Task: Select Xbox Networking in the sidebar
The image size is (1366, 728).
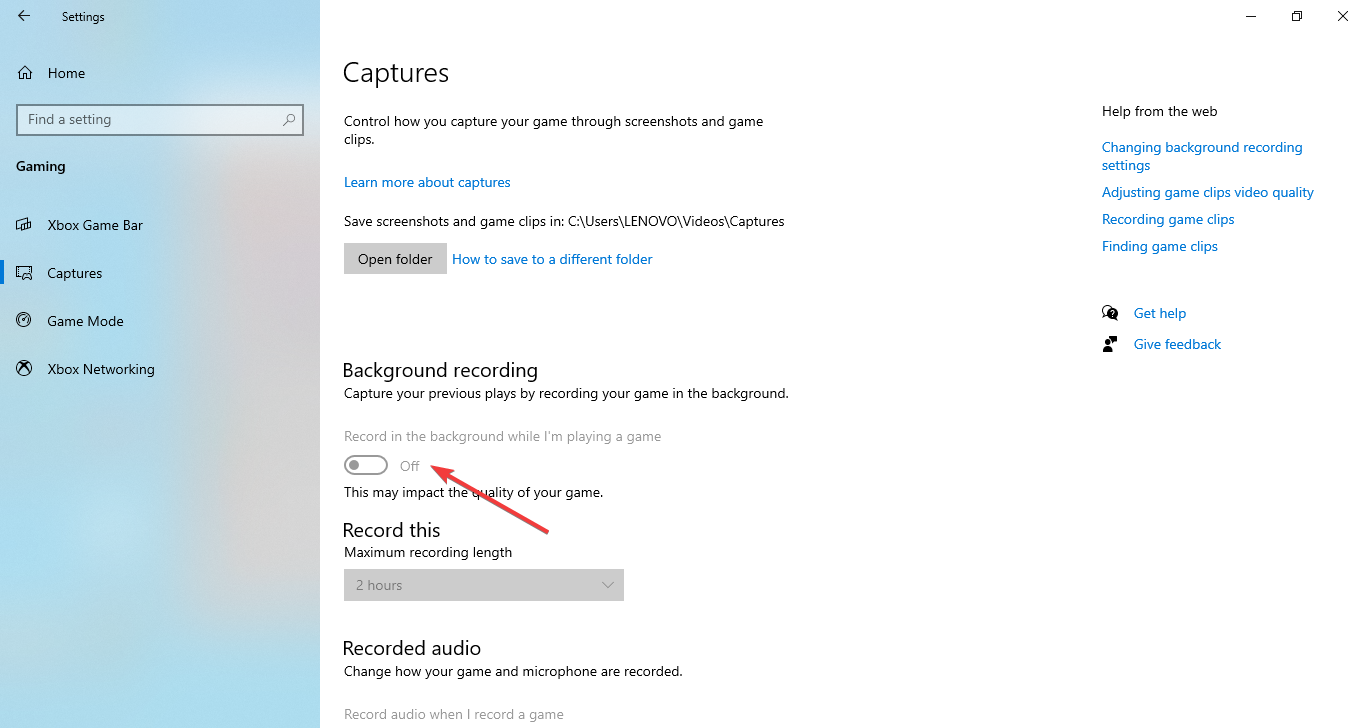Action: [101, 369]
